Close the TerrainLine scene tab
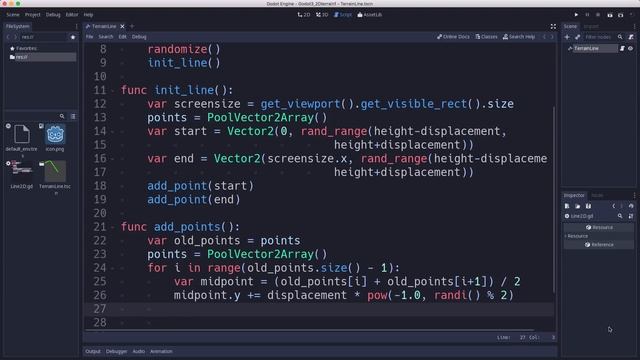The width and height of the screenshot is (640, 360). point(122,26)
